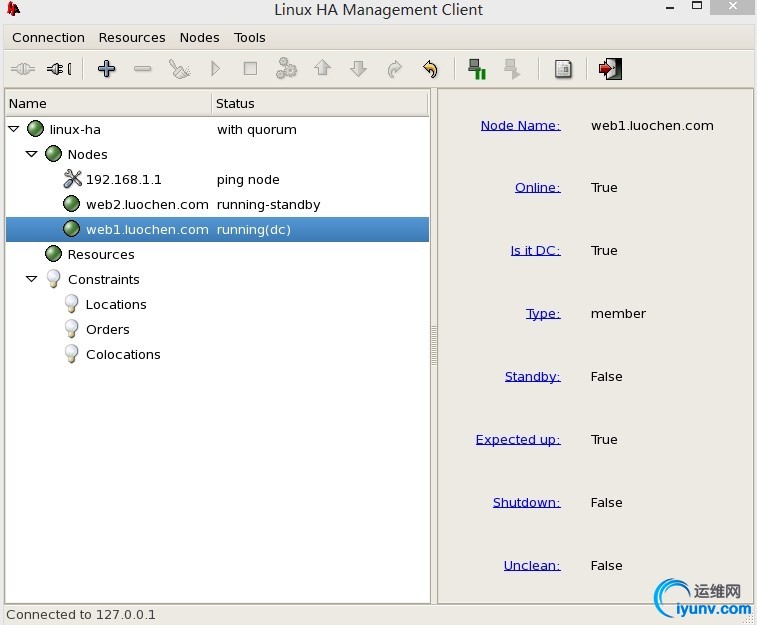Click the disconnect plug icon in toolbar

(x=59, y=69)
